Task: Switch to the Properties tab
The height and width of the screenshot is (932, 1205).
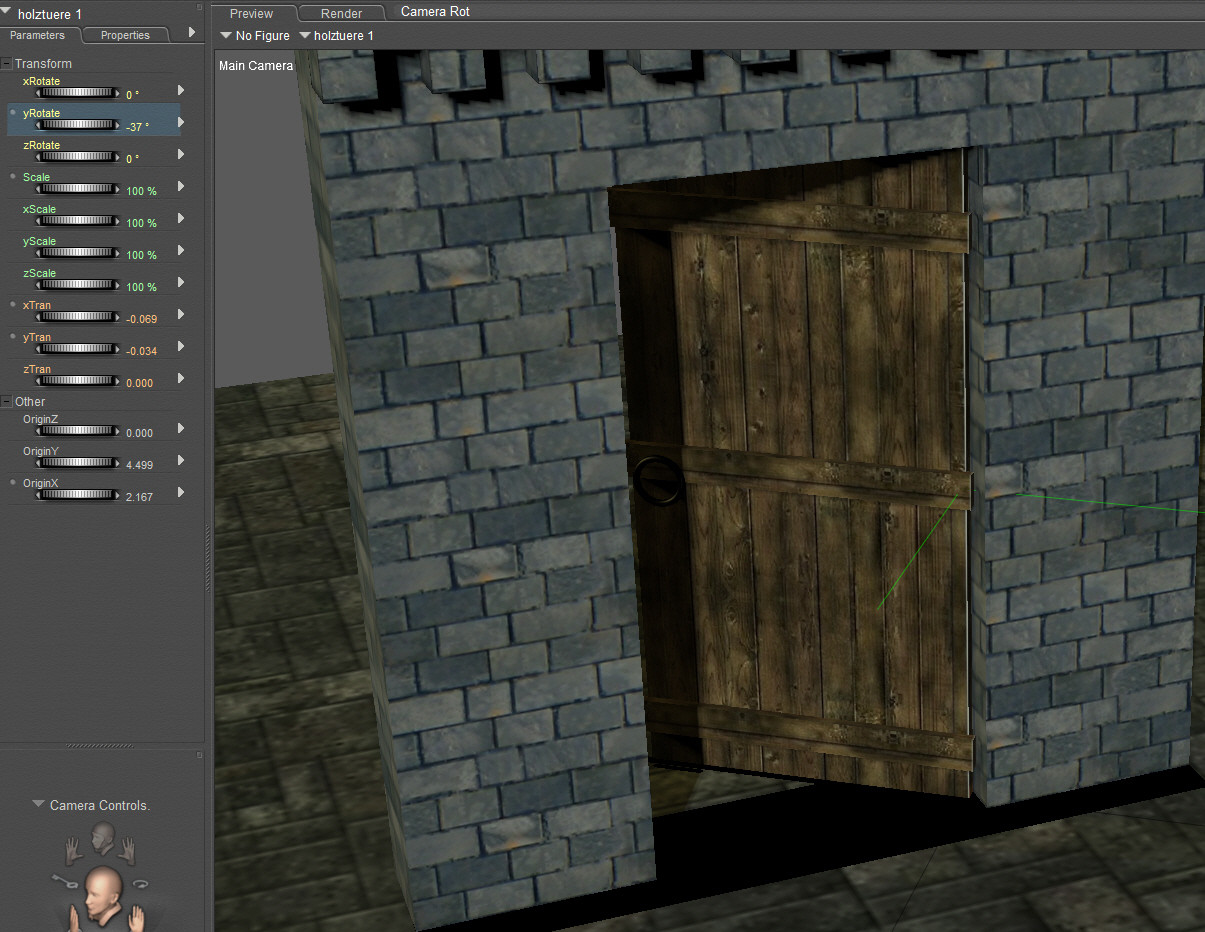Action: 125,35
